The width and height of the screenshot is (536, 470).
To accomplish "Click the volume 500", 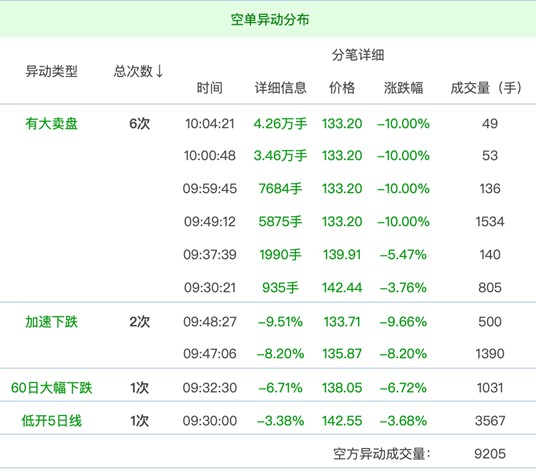I will coord(490,322).
